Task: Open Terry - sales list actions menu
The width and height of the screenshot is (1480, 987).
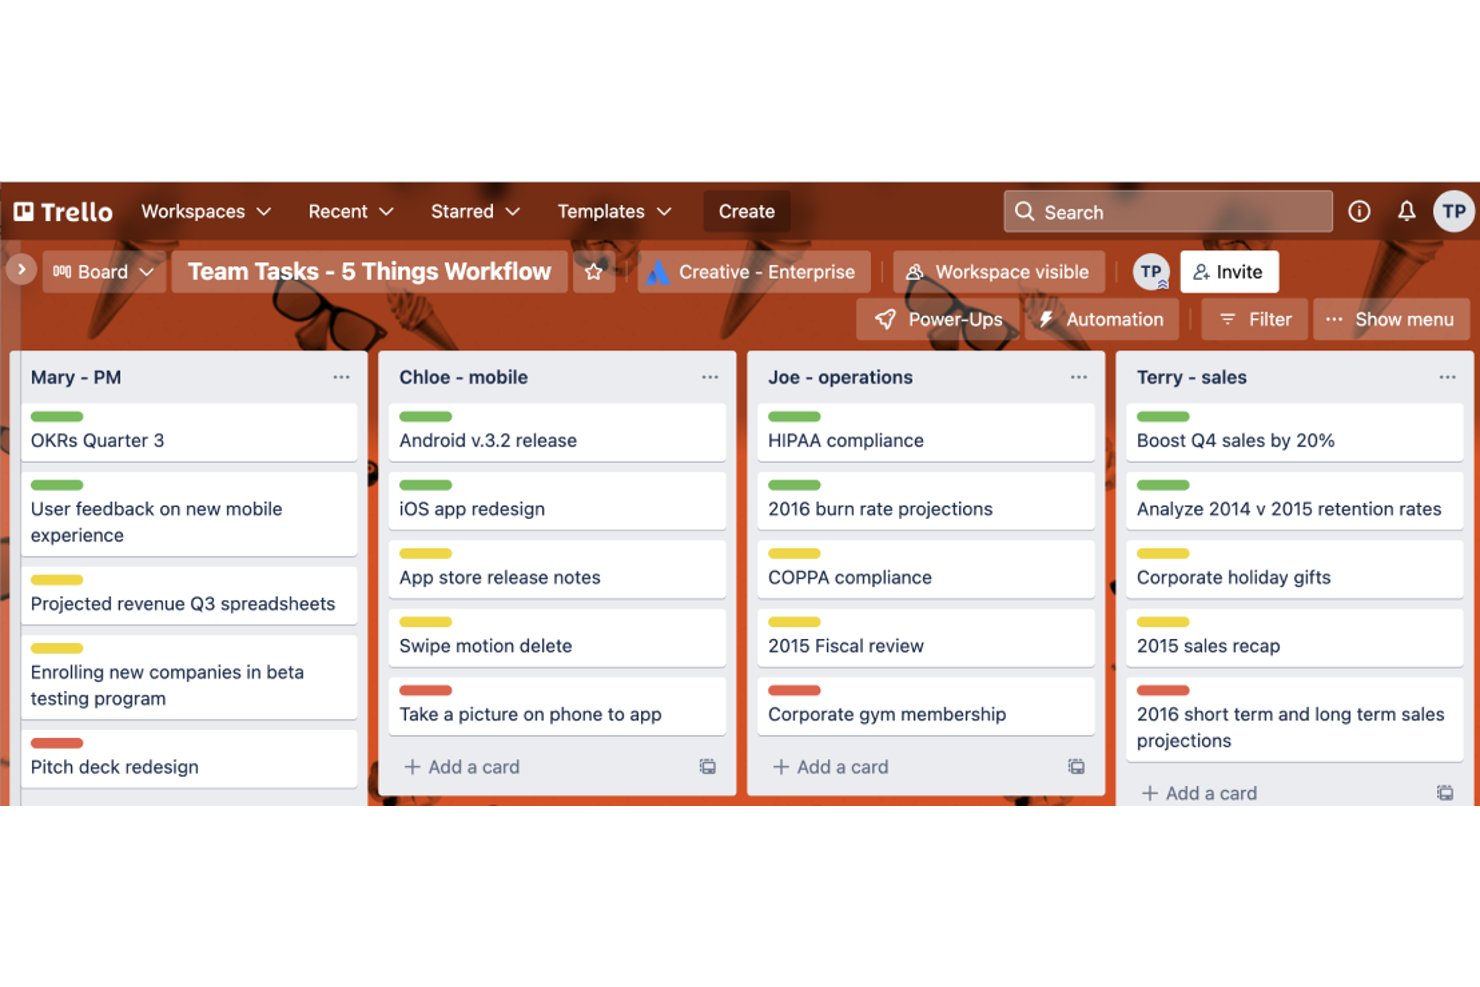Action: click(1447, 377)
